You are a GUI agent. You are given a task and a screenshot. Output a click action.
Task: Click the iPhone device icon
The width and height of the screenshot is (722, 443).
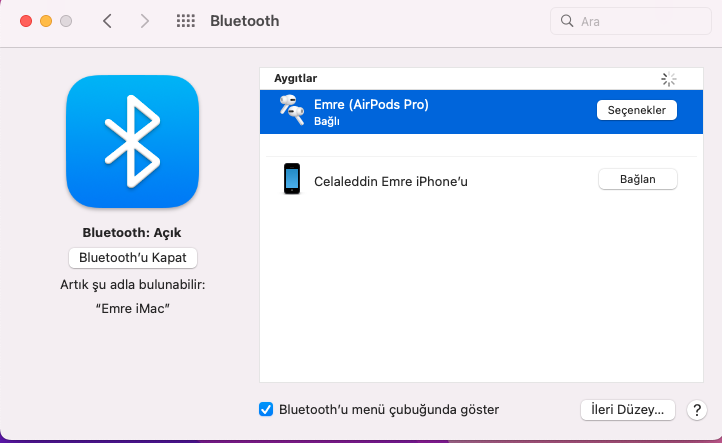coord(292,180)
